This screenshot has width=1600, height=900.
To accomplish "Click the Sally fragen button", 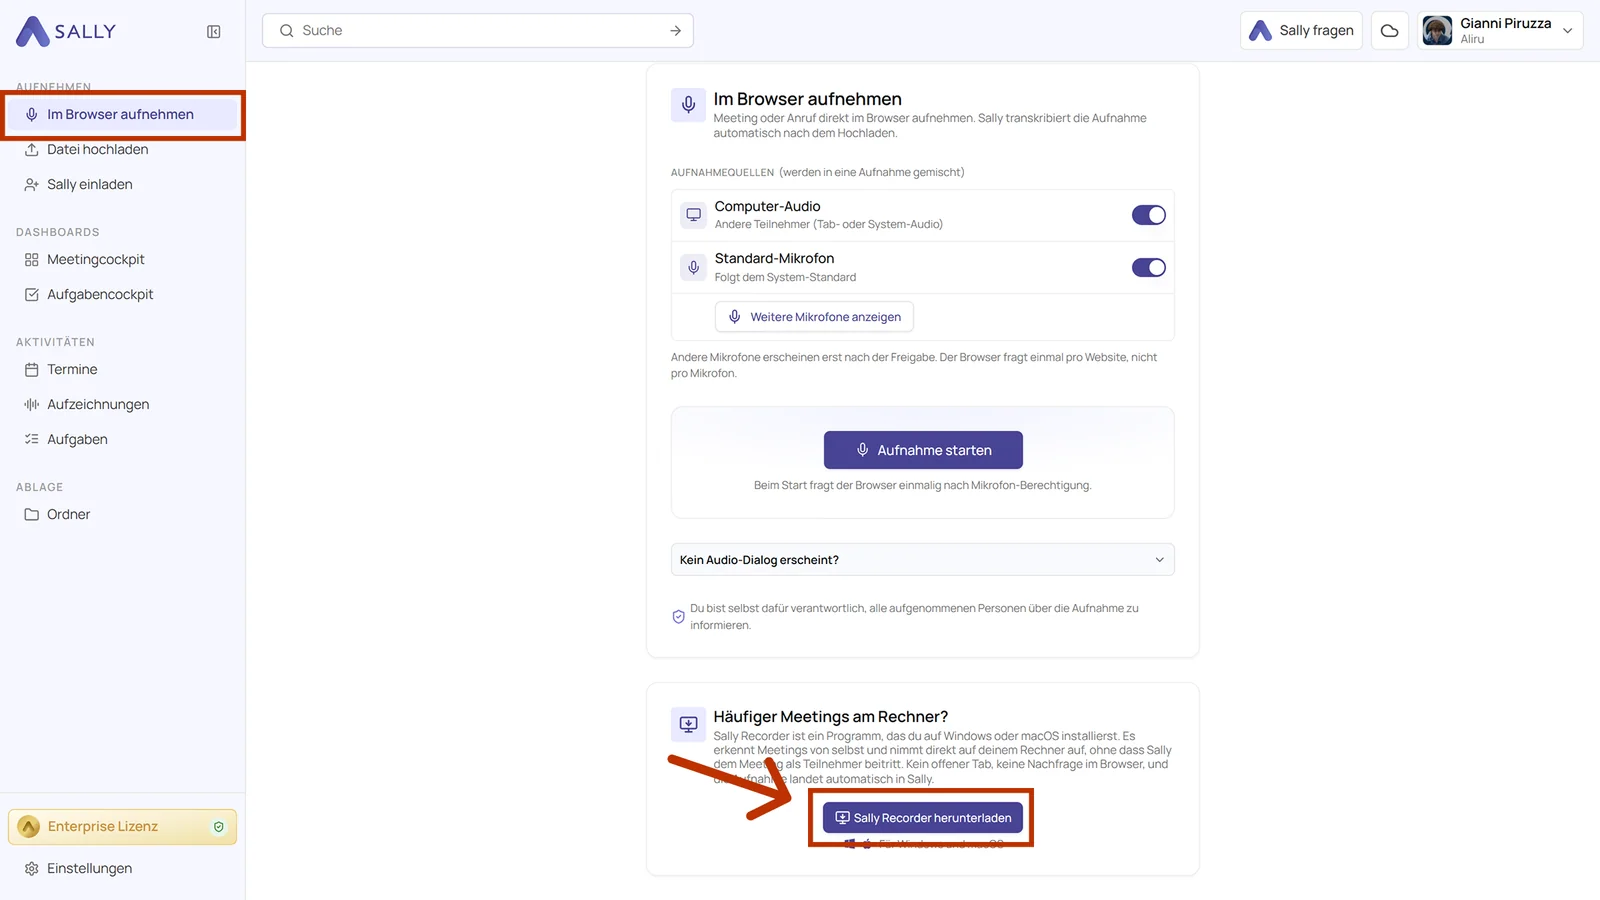I will click(1301, 31).
